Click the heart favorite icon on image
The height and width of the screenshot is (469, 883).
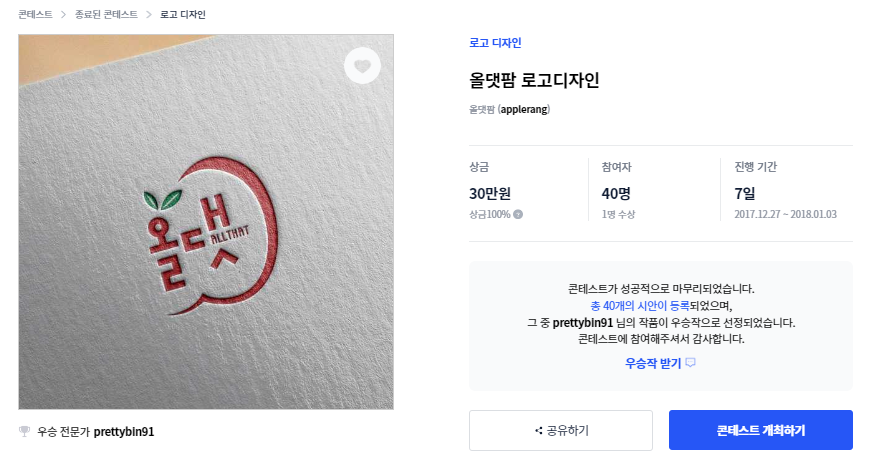[x=363, y=66]
